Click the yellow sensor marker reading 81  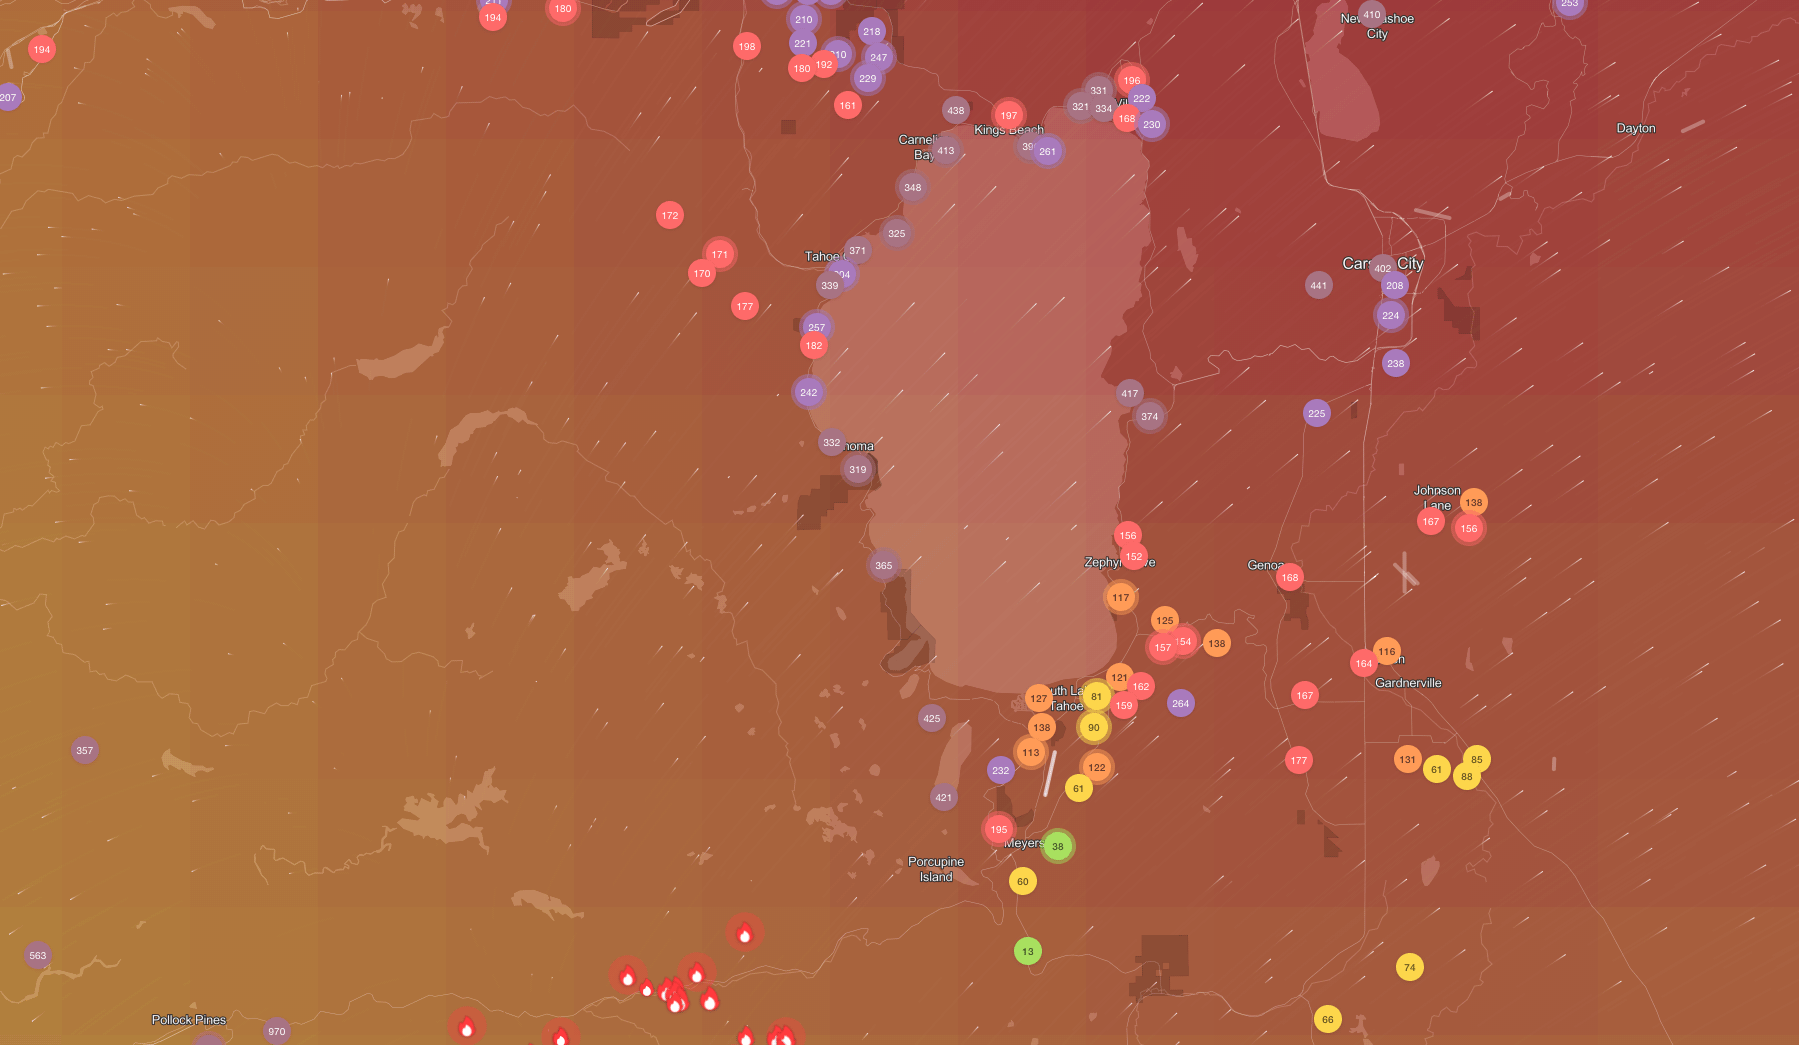[1097, 697]
